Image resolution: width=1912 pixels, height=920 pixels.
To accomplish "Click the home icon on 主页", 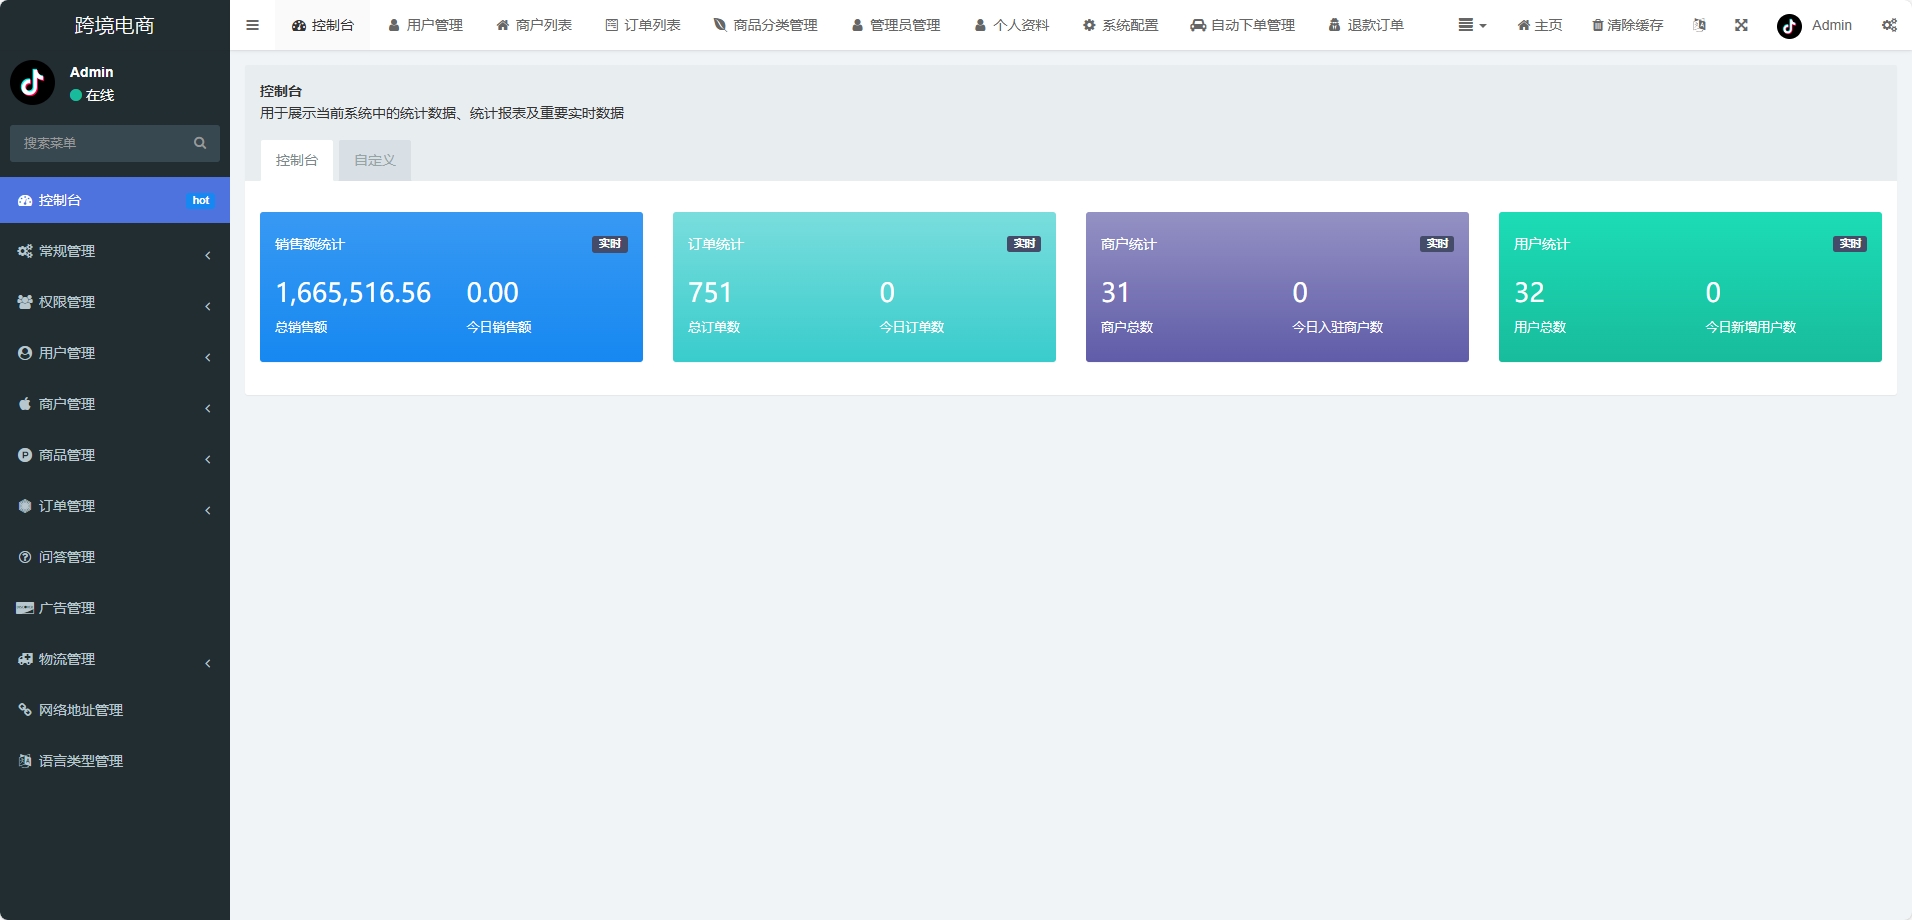I will (x=1523, y=25).
